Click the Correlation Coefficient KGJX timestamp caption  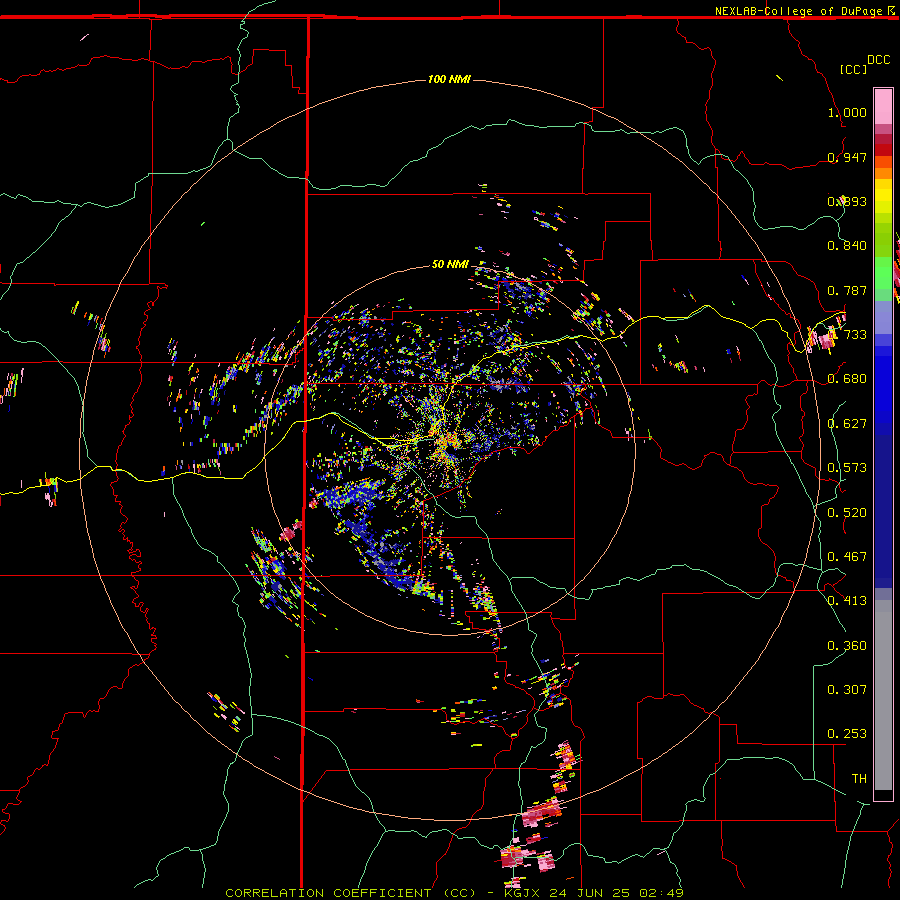click(454, 893)
